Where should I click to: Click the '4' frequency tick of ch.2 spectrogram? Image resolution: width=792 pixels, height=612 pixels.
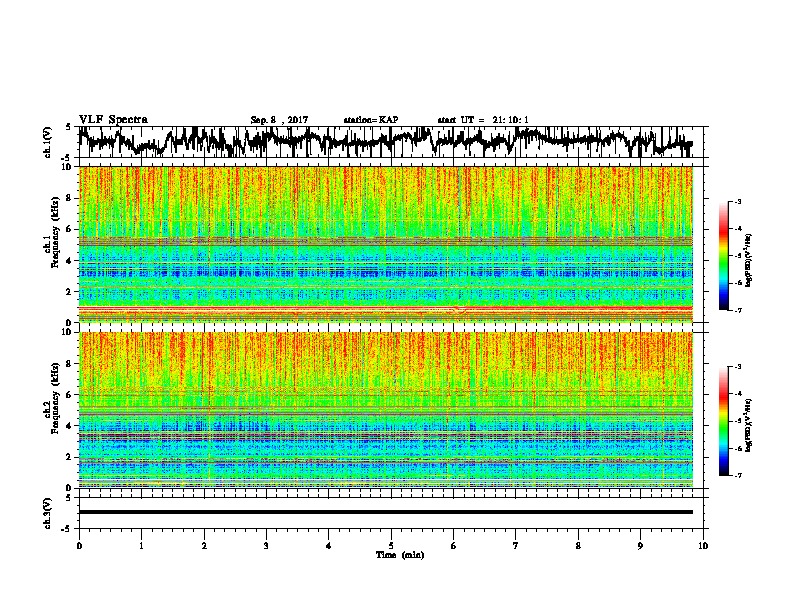71,426
